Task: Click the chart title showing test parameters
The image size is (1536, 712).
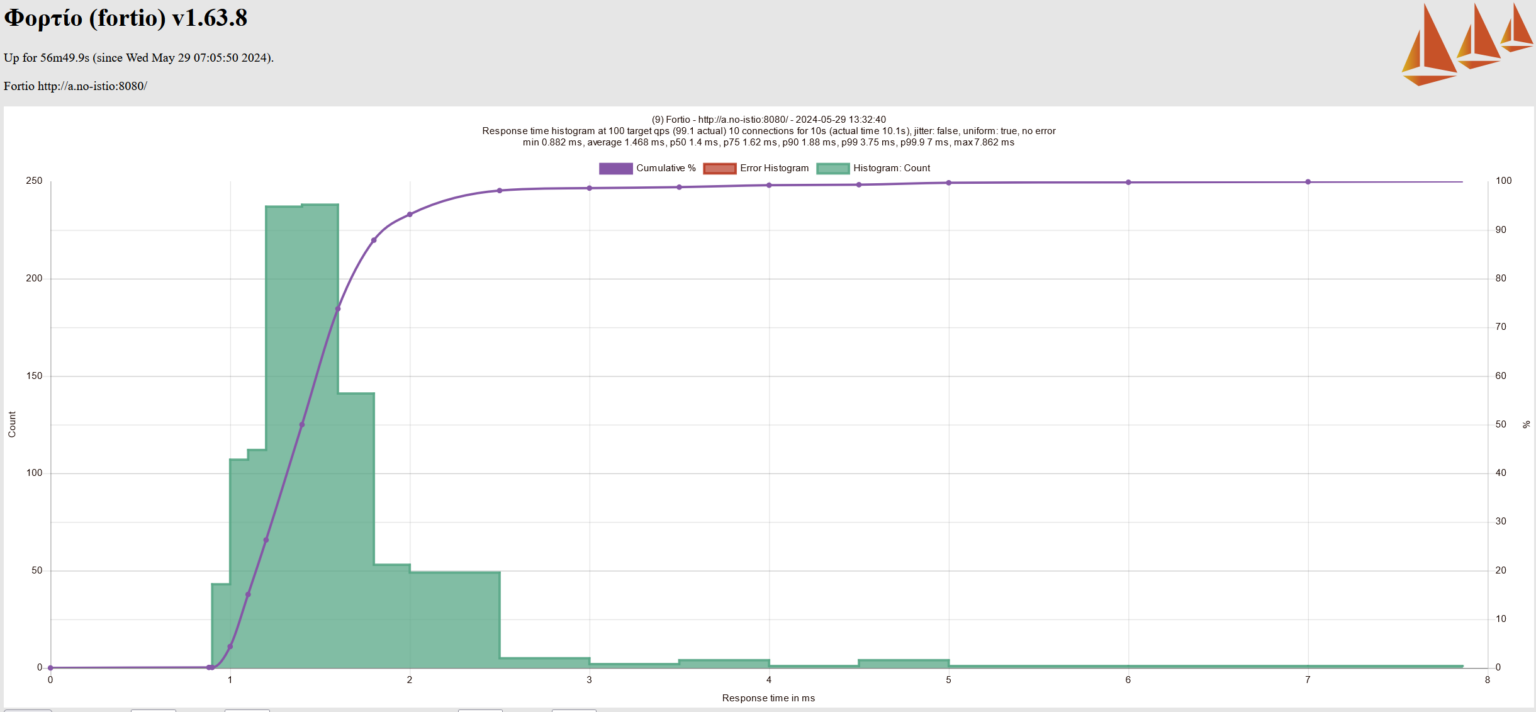Action: click(768, 130)
